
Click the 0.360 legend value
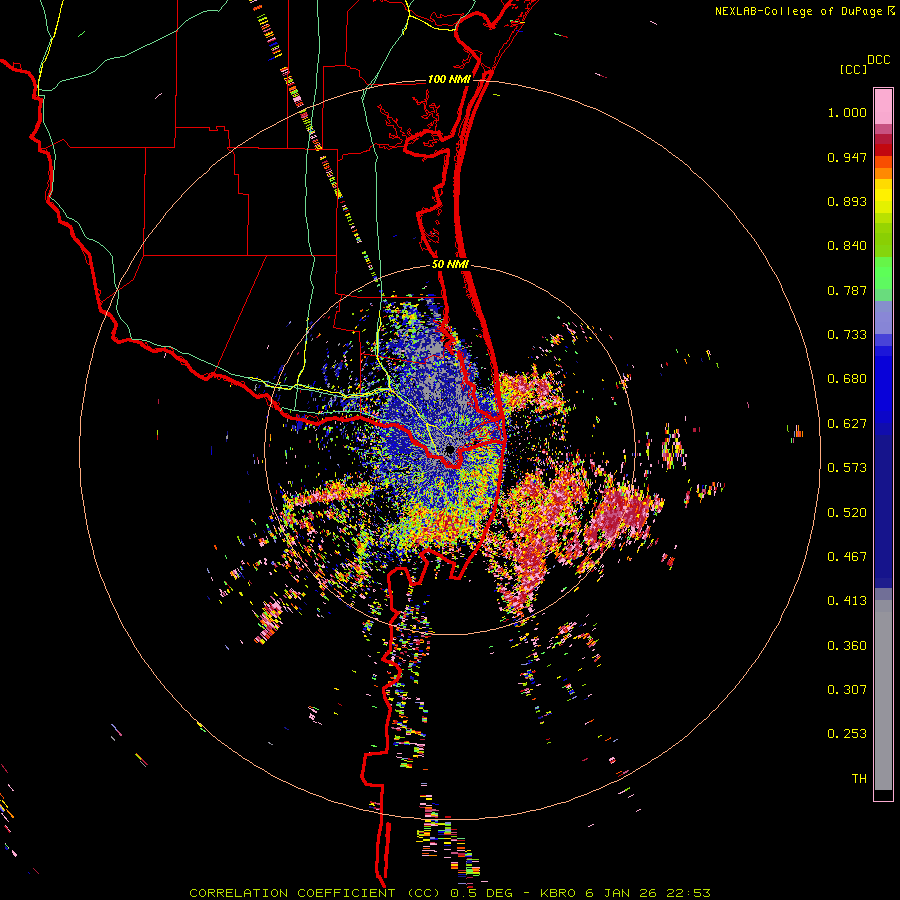point(847,646)
